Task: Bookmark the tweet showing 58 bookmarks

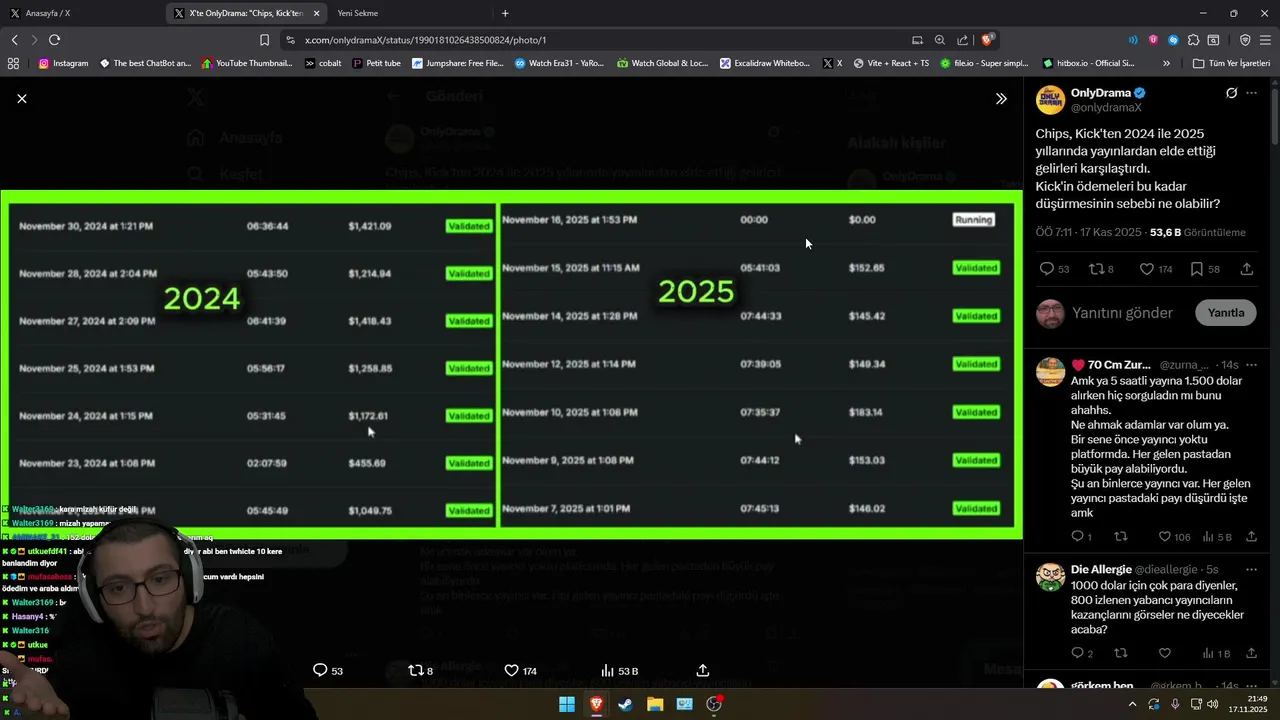Action: pos(1204,269)
